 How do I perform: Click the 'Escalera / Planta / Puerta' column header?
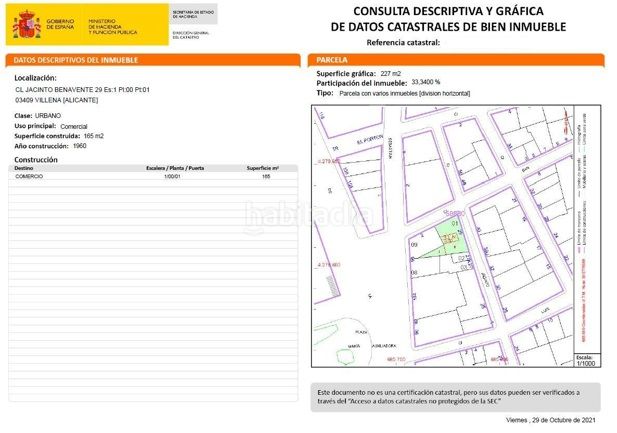tap(175, 168)
